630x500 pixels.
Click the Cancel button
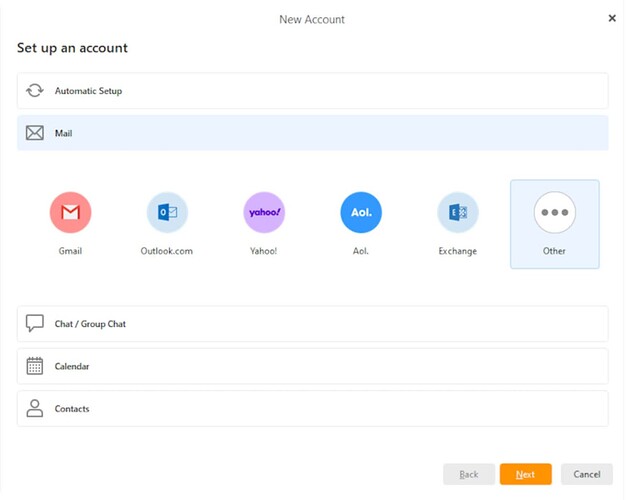pos(586,474)
